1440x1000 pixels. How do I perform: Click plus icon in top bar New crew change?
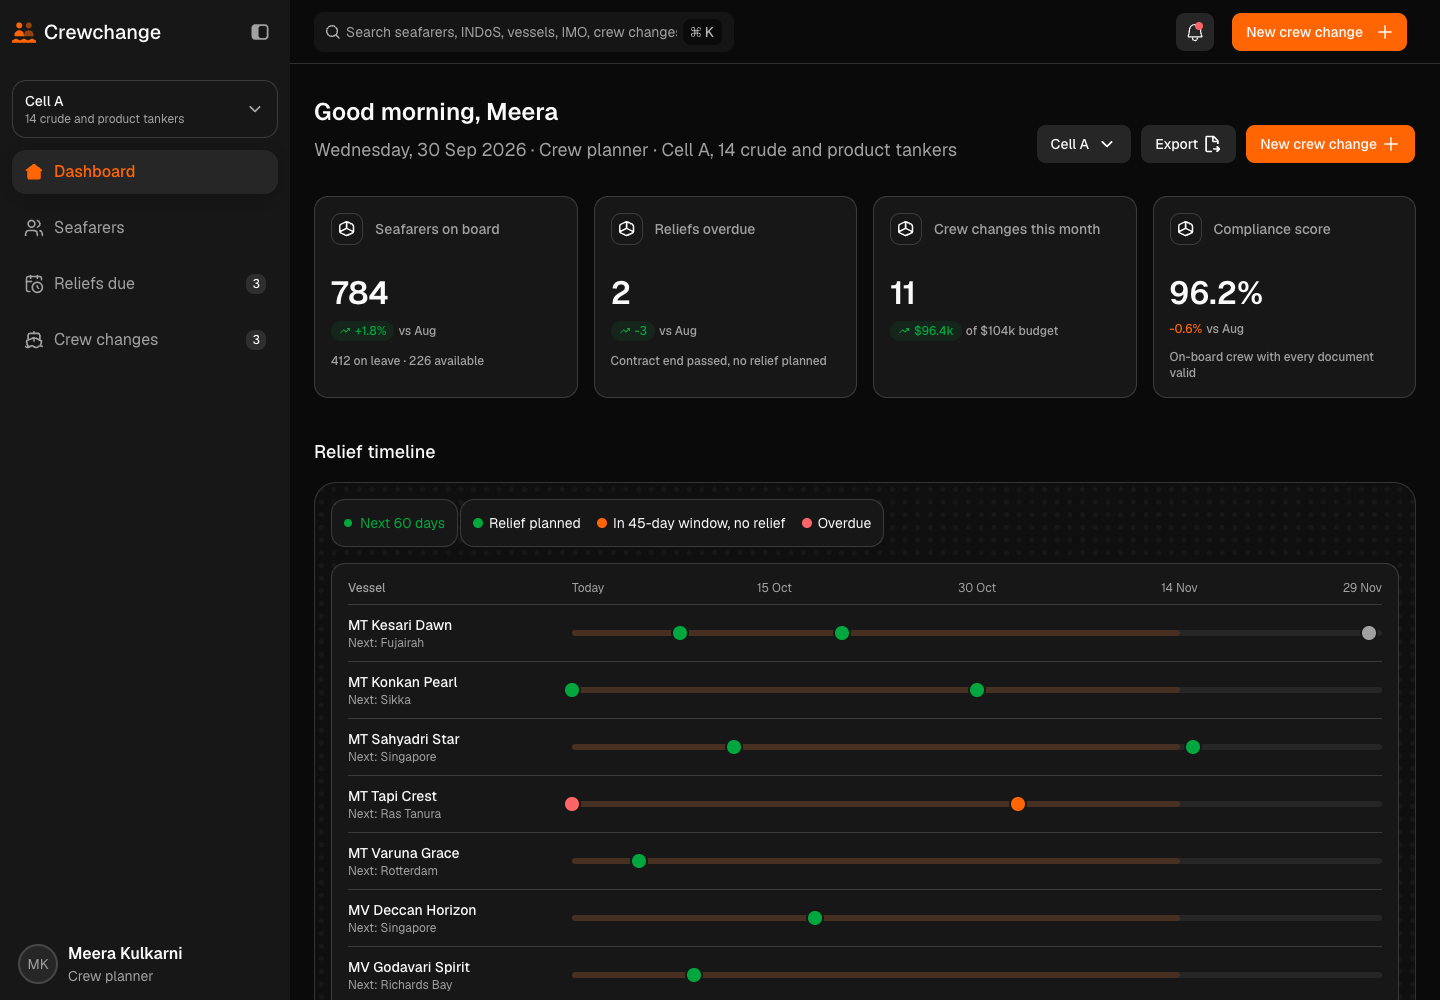click(x=1385, y=32)
